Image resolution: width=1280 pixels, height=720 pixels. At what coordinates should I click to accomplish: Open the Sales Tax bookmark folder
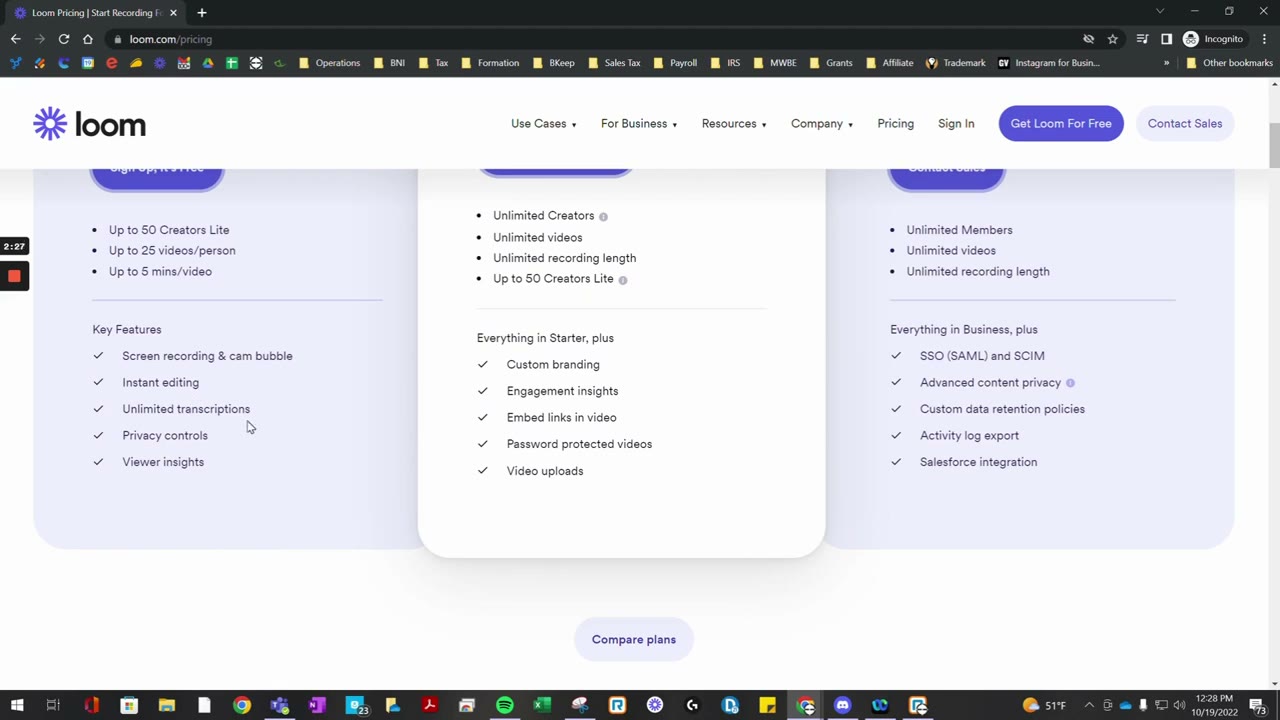(614, 63)
